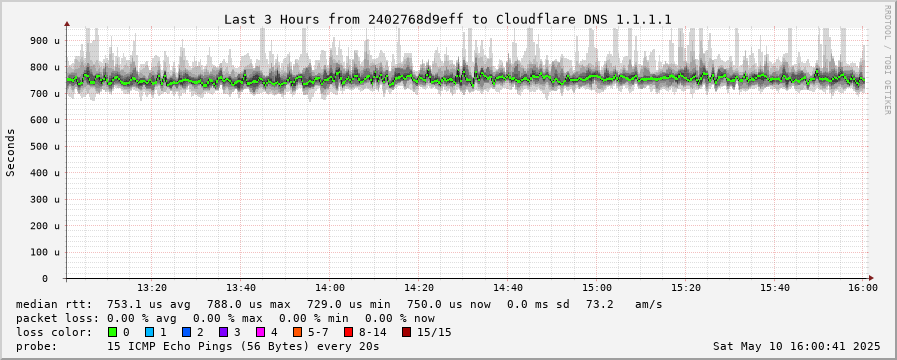This screenshot has width=897, height=360.
Task: Click the timestamp Sat May 10 16:00:41 2025
Action: pyautogui.click(x=796, y=346)
